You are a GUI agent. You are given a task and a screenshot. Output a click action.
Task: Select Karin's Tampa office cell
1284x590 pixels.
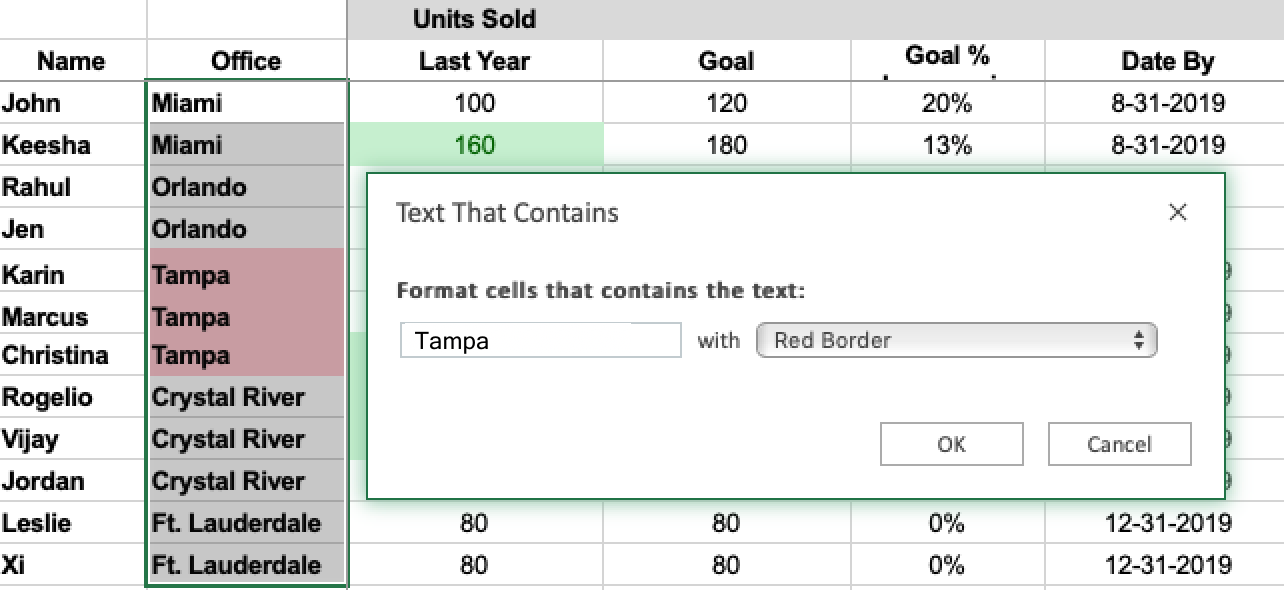tap(246, 275)
